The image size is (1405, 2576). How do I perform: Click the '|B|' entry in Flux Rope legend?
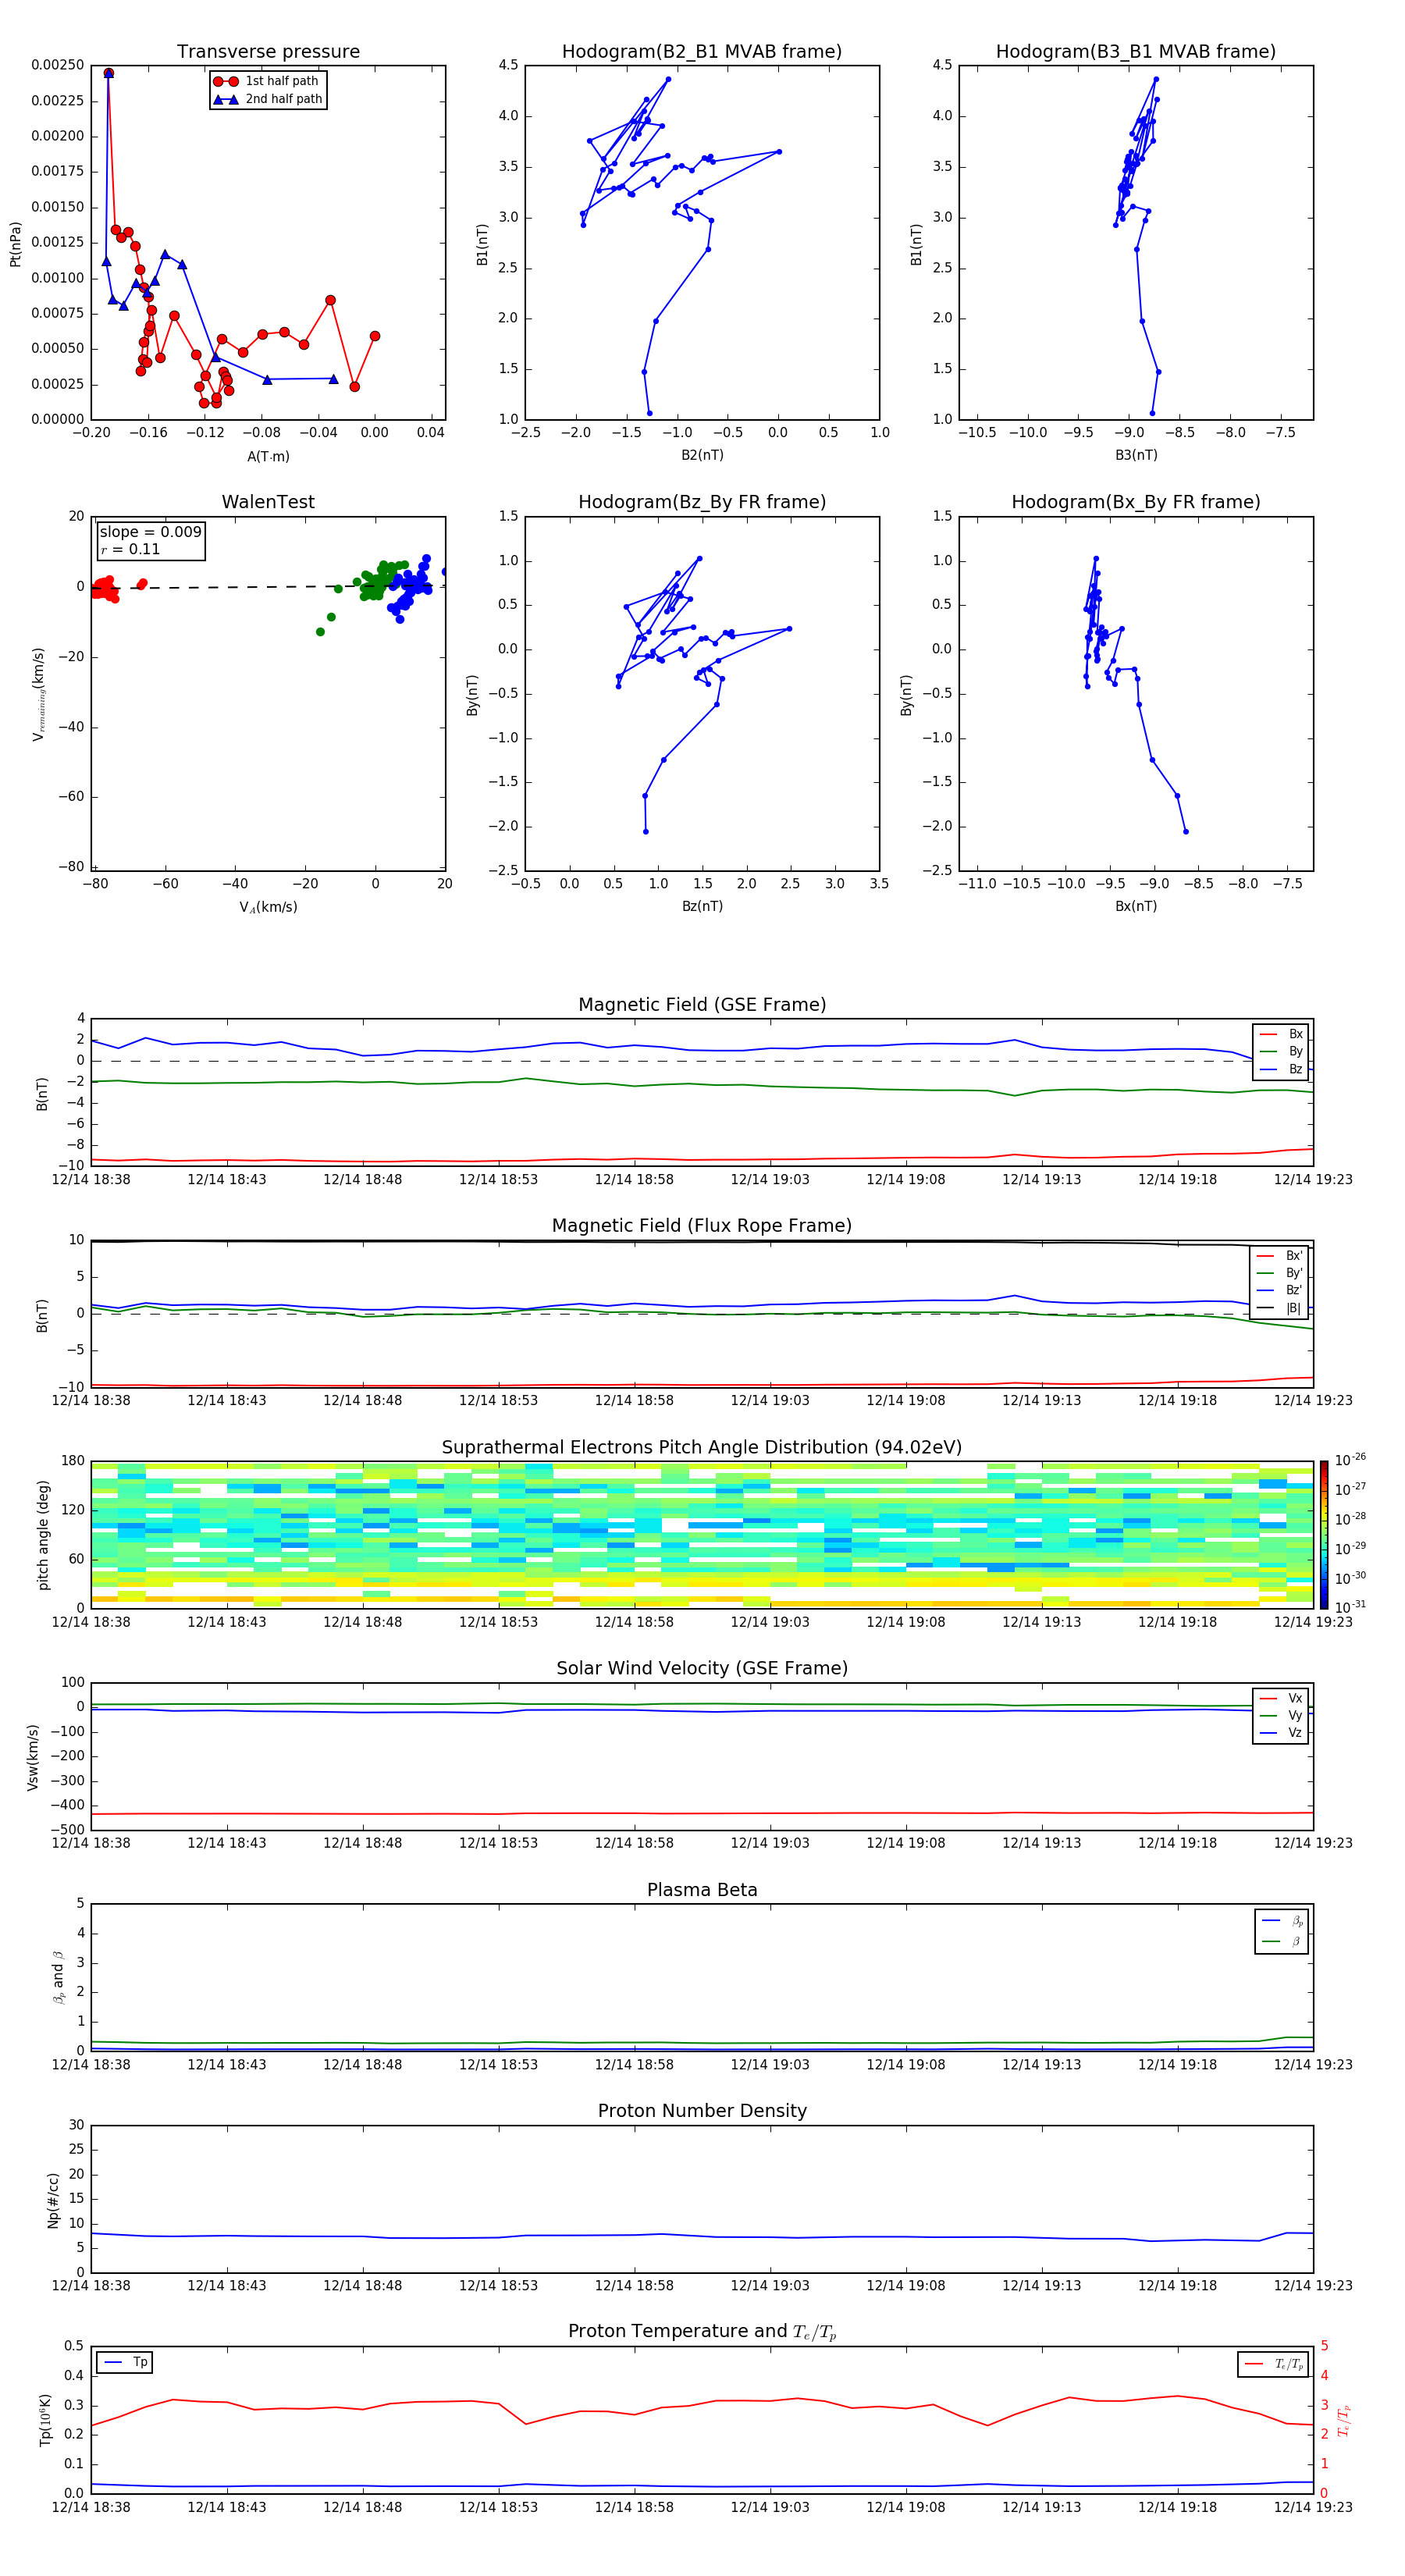1280,1308
